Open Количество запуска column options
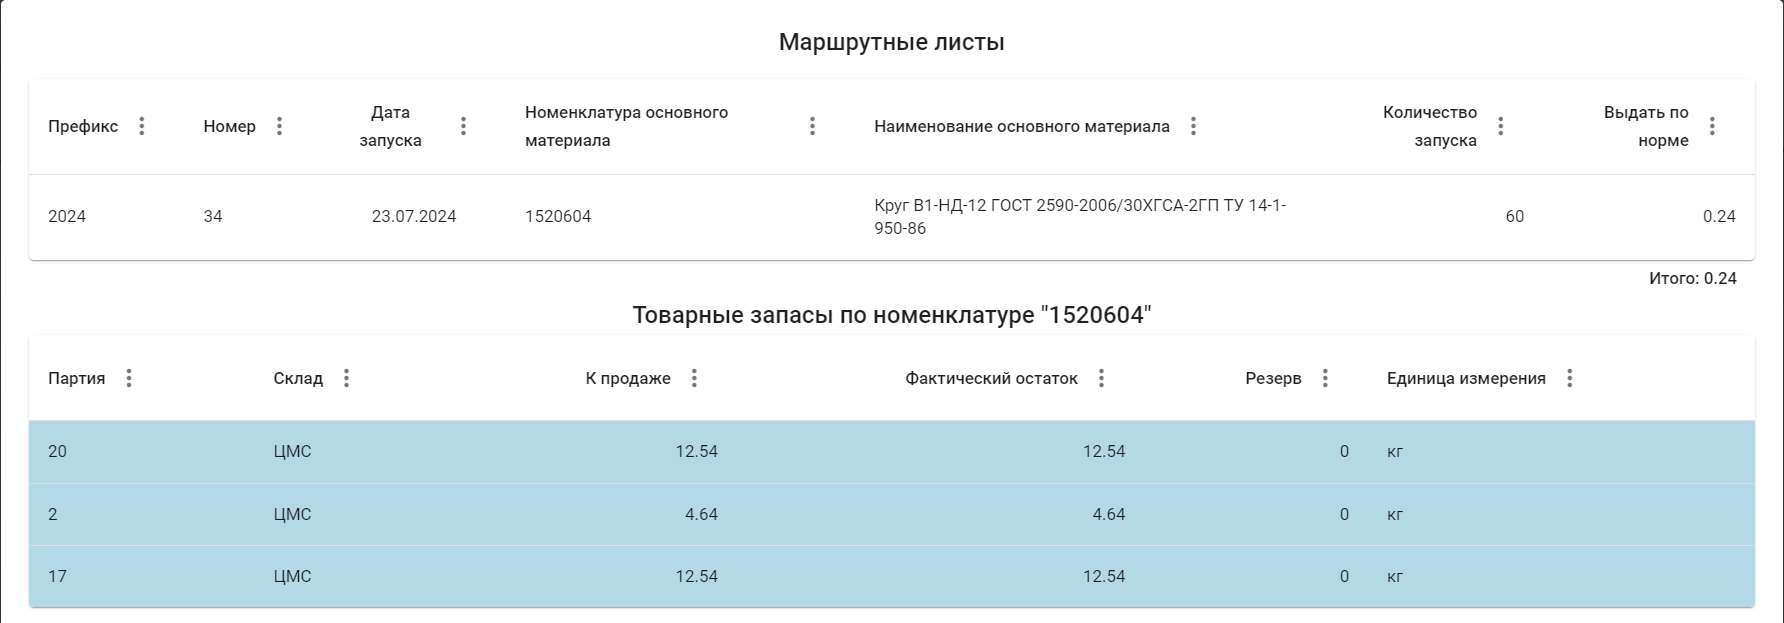Image resolution: width=1784 pixels, height=623 pixels. tap(1500, 126)
